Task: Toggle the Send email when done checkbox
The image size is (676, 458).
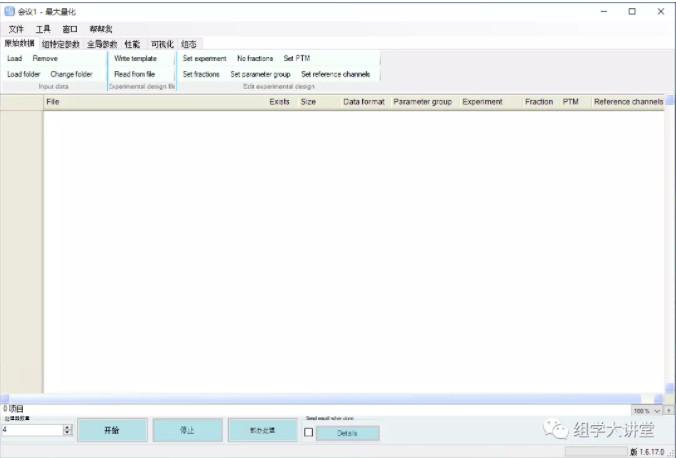Action: pos(308,432)
